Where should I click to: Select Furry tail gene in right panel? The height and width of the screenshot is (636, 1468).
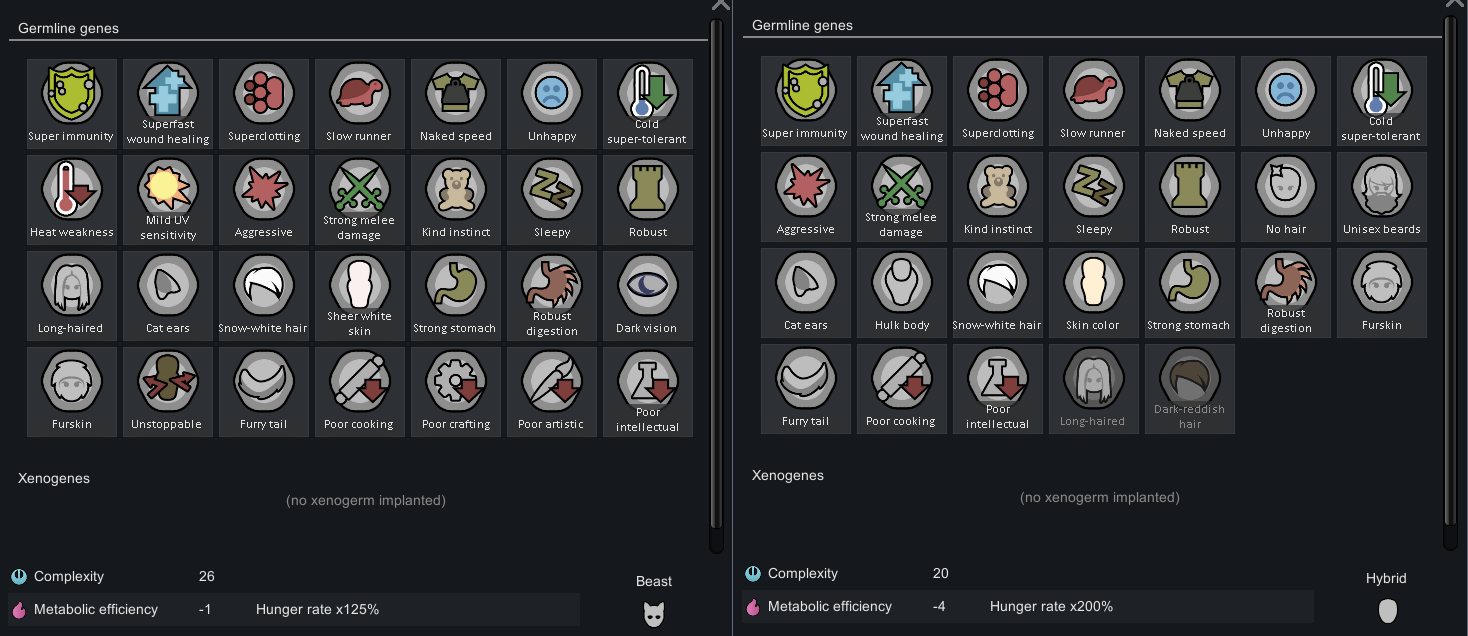point(806,389)
